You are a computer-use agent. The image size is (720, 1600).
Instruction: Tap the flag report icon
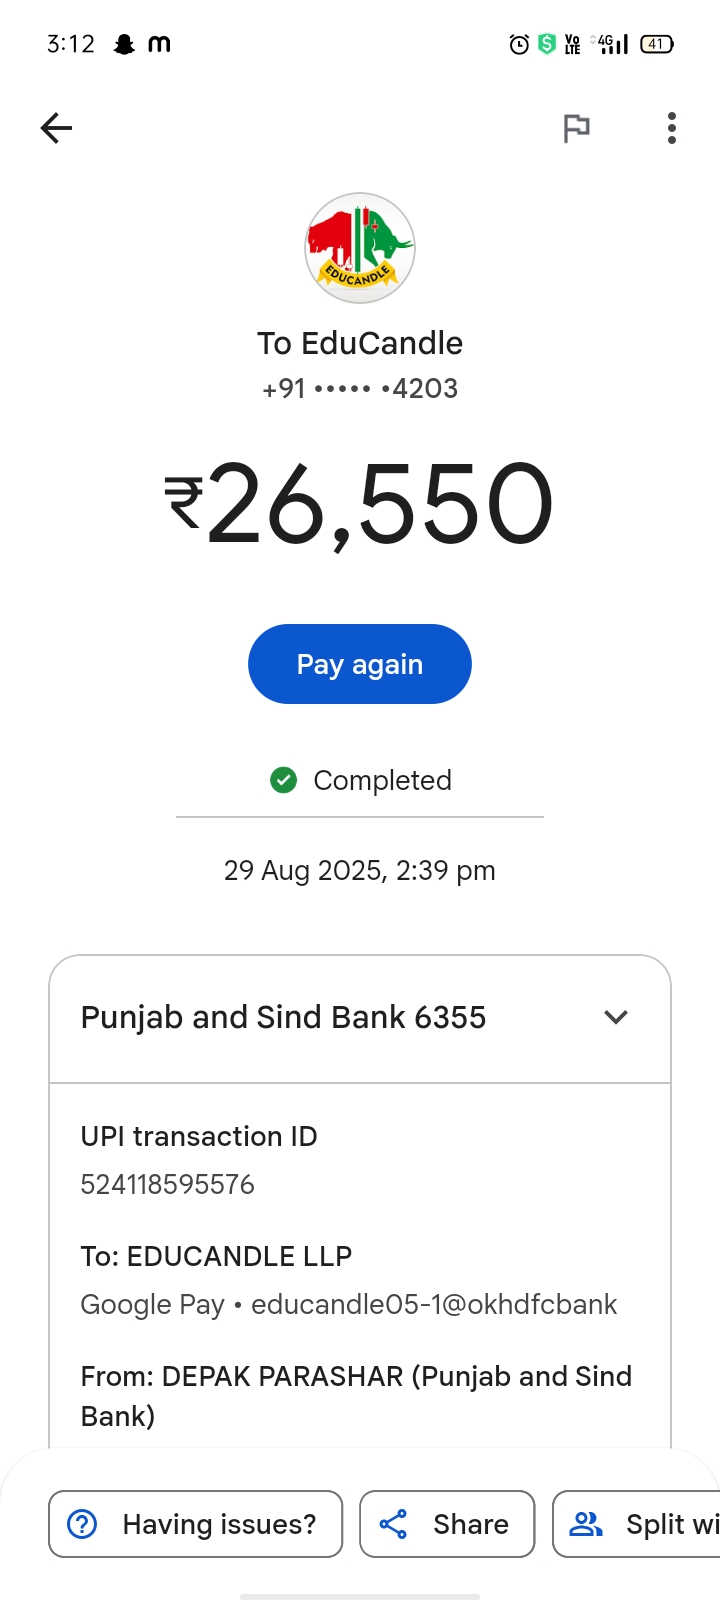click(576, 128)
